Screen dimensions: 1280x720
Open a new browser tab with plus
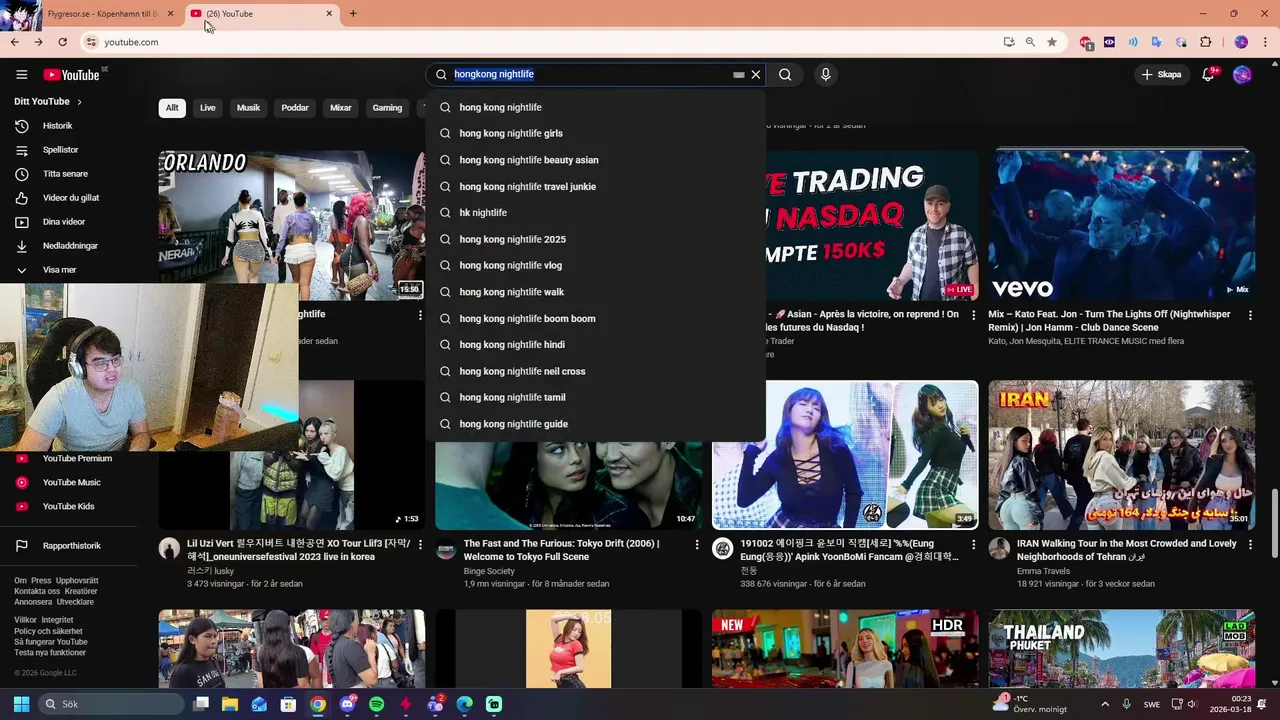pos(353,14)
